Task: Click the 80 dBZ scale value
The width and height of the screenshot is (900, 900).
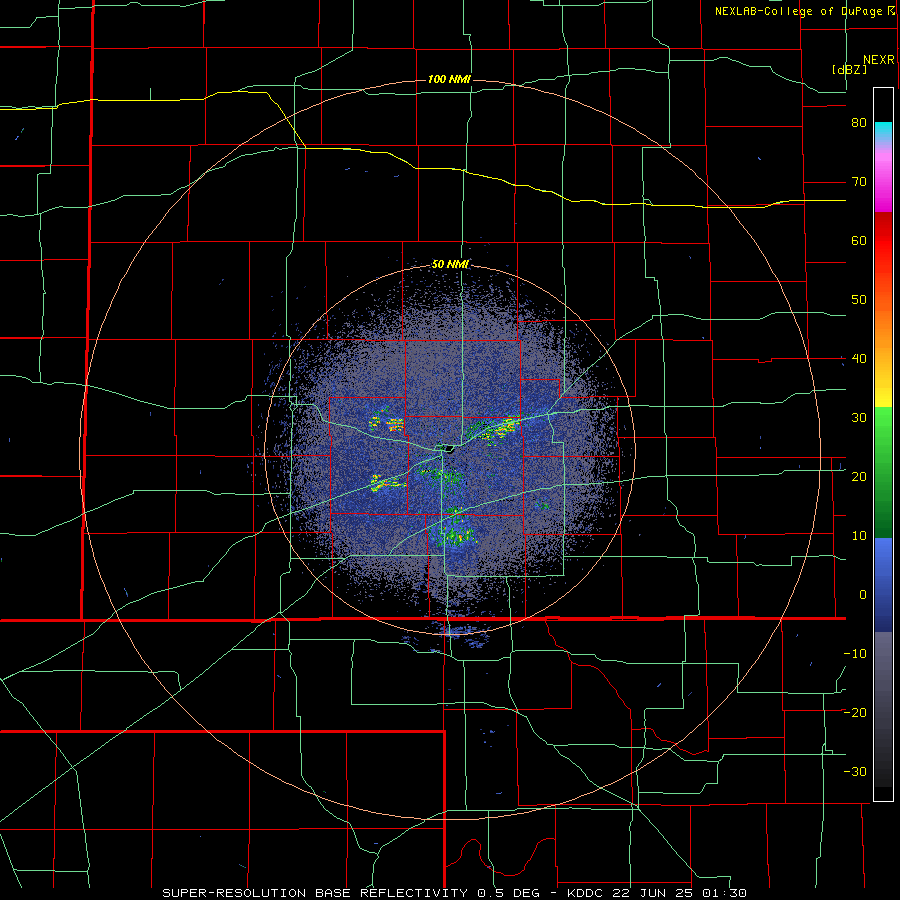Action: pos(859,123)
